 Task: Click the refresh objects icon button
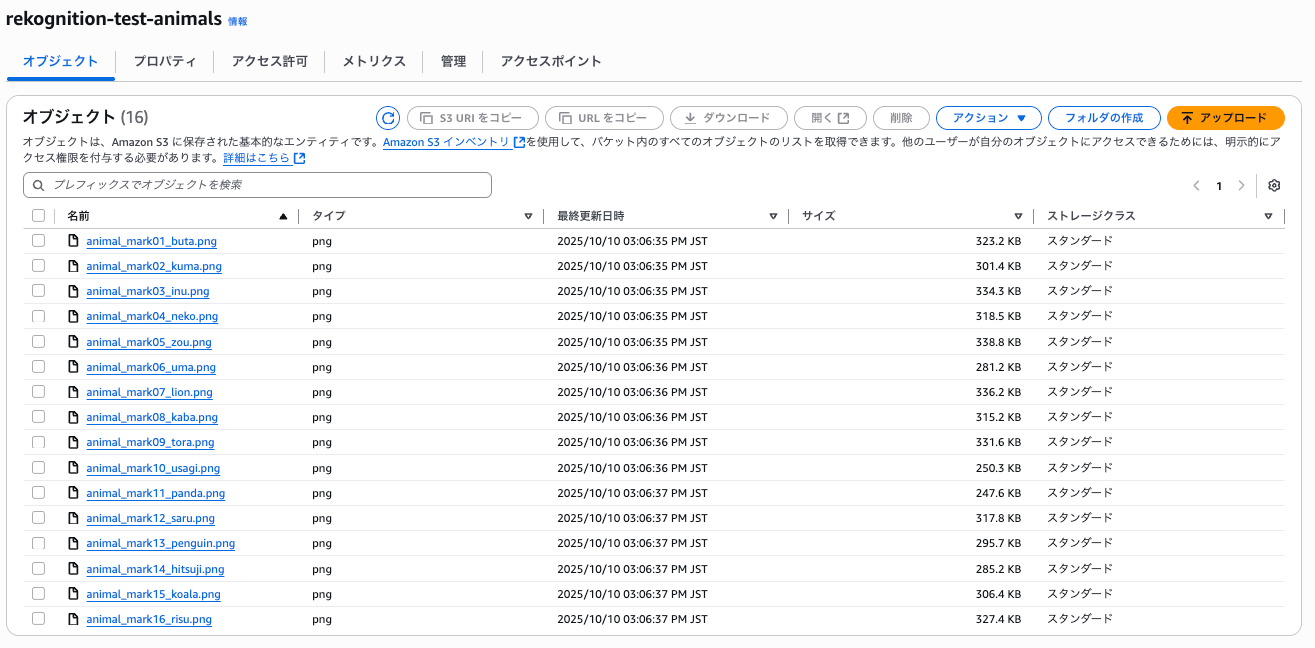[388, 118]
